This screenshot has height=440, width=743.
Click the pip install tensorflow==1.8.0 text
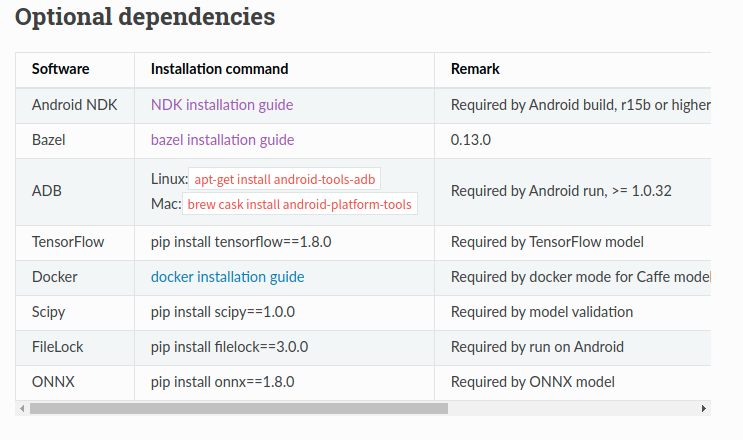pyautogui.click(x=240, y=241)
